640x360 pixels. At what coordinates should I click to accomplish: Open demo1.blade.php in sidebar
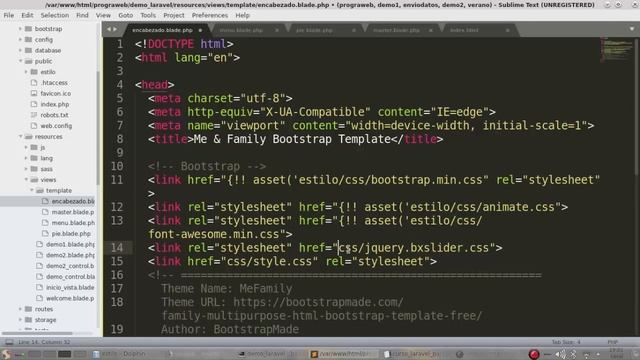[x=70, y=244]
